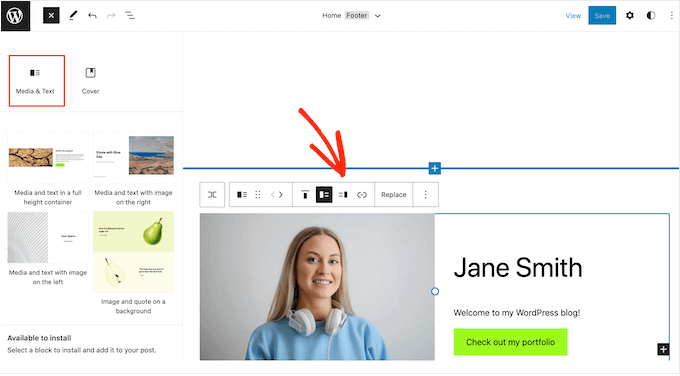Click the WordPress logo button
The width and height of the screenshot is (680, 376).
(15, 16)
